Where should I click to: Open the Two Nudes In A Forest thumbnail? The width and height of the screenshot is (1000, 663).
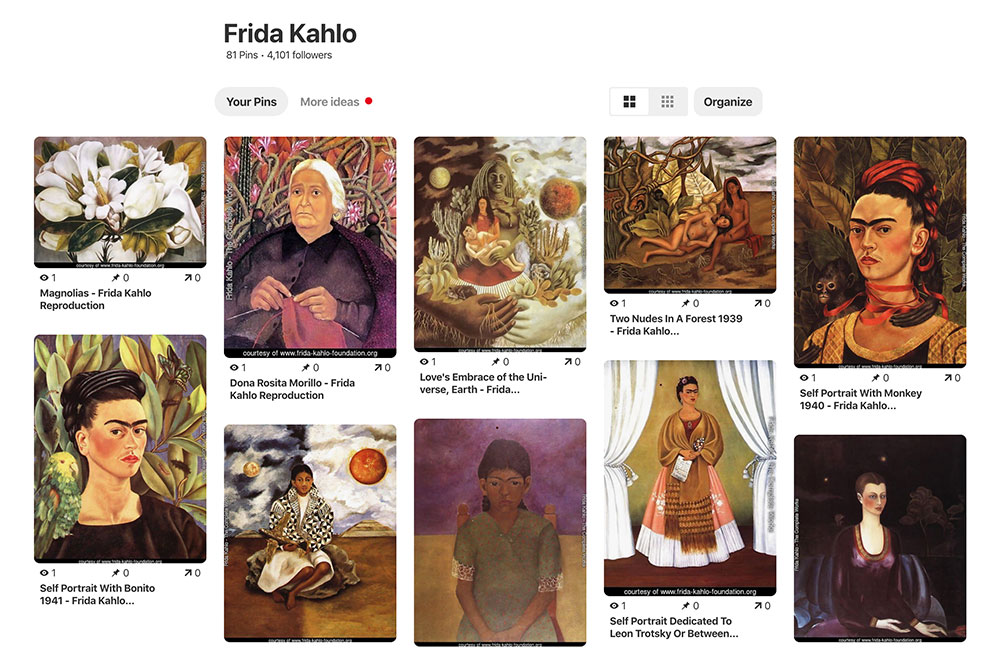(690, 215)
